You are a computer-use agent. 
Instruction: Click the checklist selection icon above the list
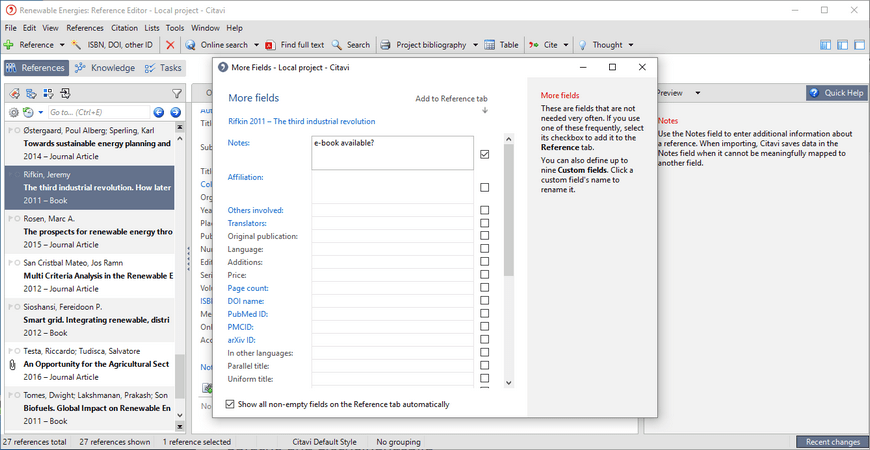click(x=48, y=93)
